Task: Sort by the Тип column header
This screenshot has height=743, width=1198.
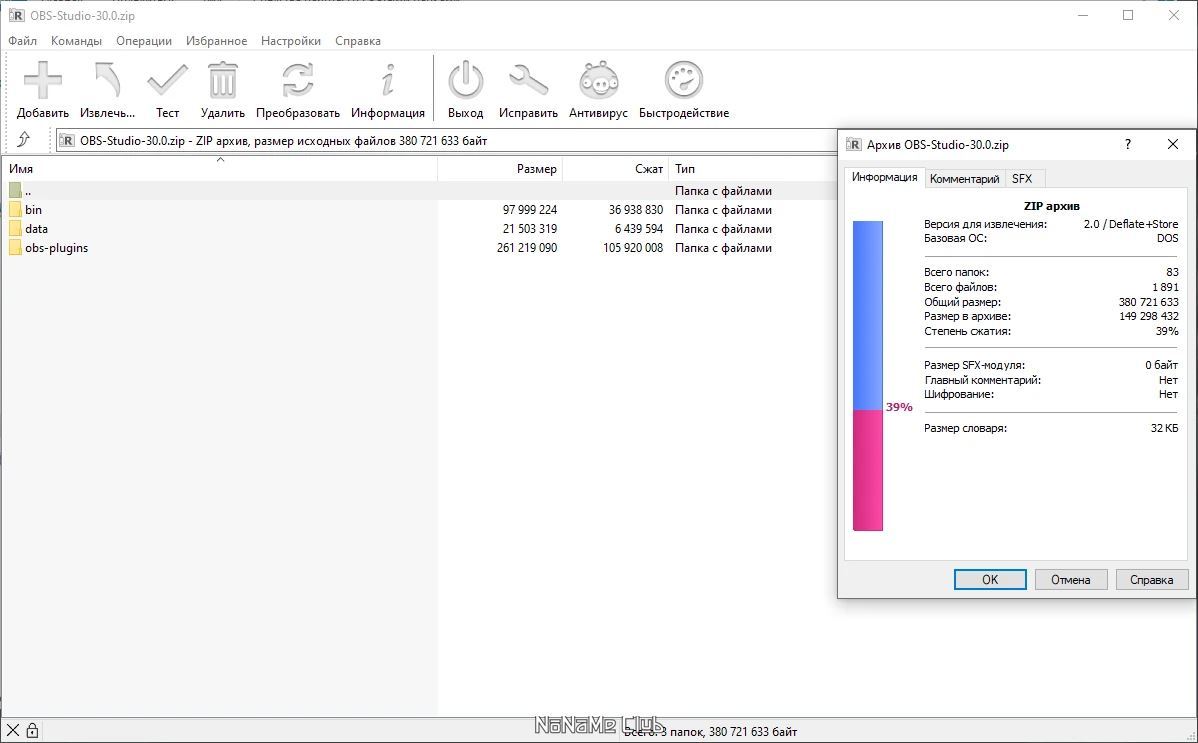Action: pyautogui.click(x=753, y=169)
